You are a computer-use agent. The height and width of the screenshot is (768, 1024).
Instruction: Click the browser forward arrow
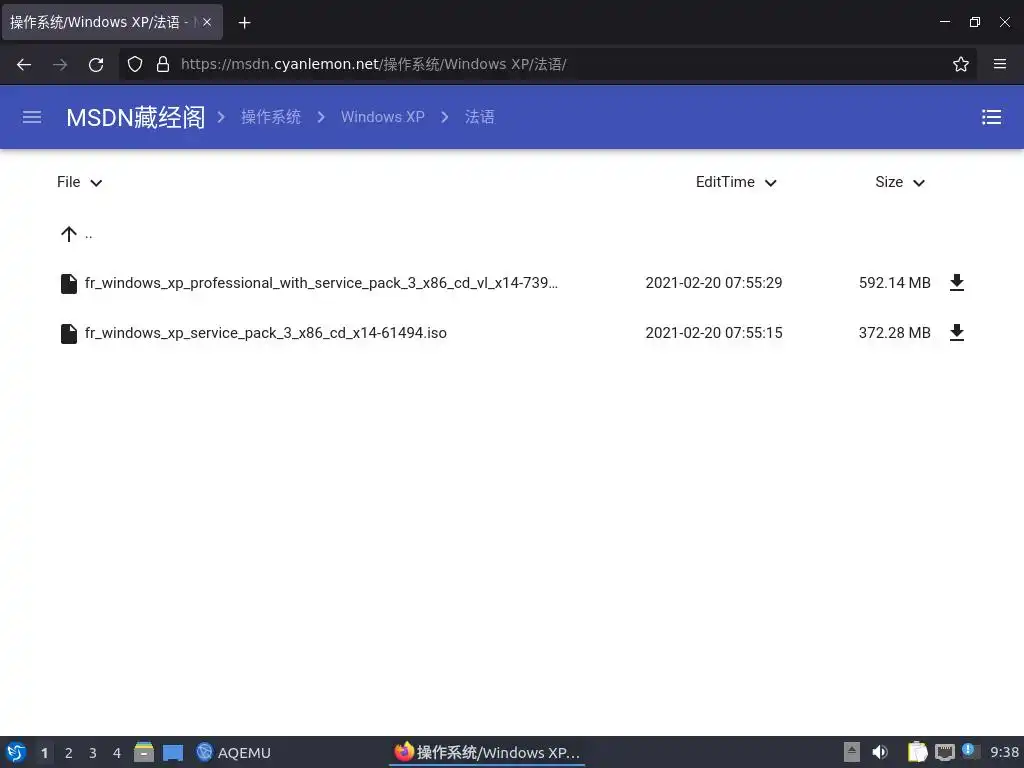click(x=60, y=65)
